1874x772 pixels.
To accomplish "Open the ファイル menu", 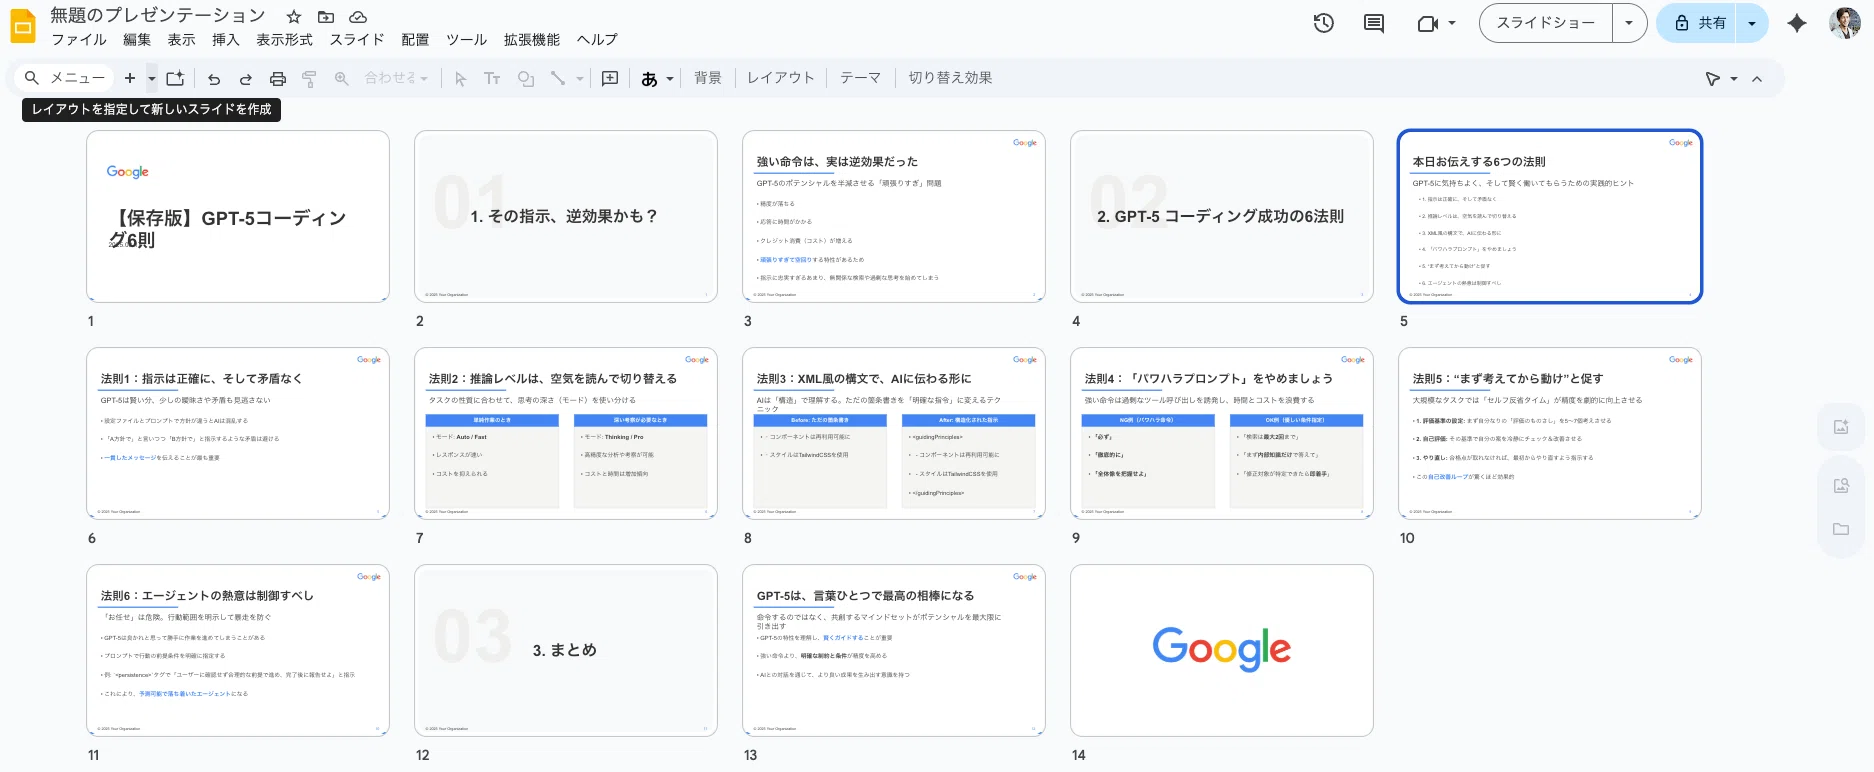I will point(79,40).
